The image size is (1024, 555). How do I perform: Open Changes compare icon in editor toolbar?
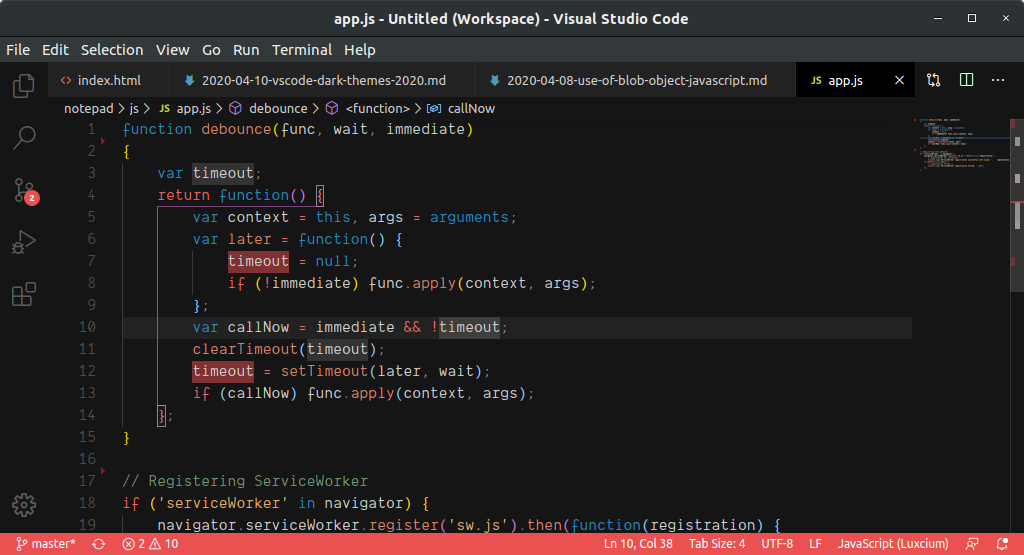coord(934,80)
